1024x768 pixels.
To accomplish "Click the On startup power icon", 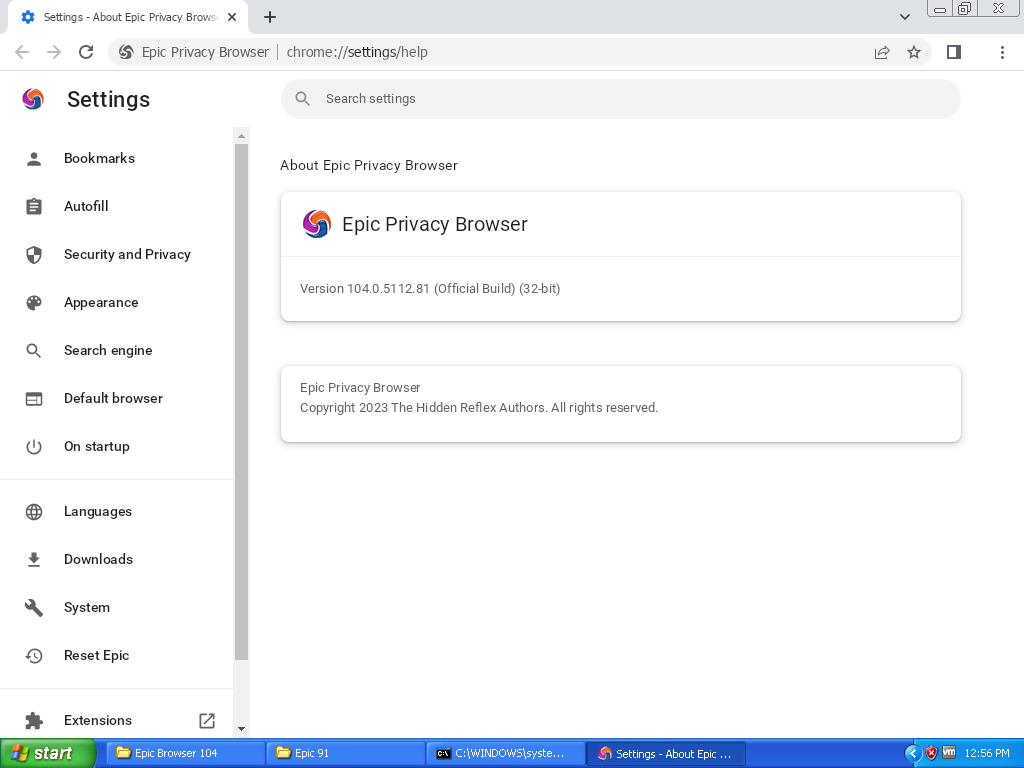I will 34,447.
